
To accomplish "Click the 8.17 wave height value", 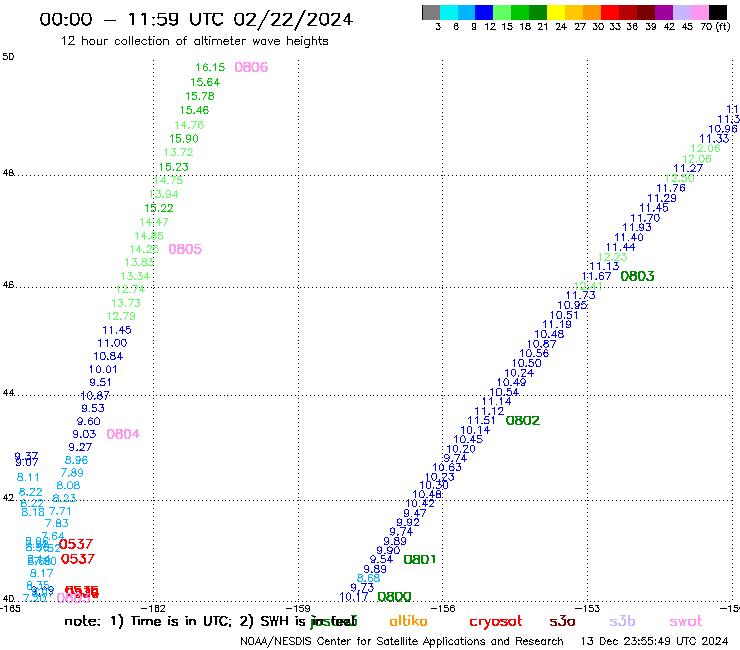I will (x=42, y=574).
